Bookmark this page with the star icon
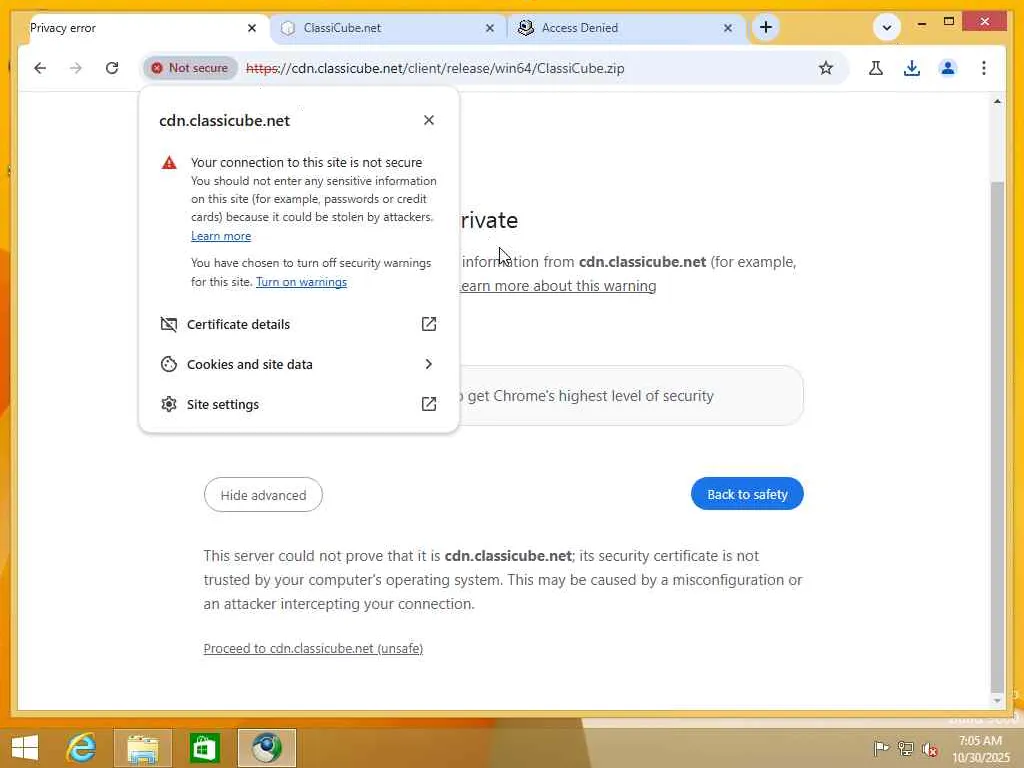The width and height of the screenshot is (1024, 768). [826, 68]
